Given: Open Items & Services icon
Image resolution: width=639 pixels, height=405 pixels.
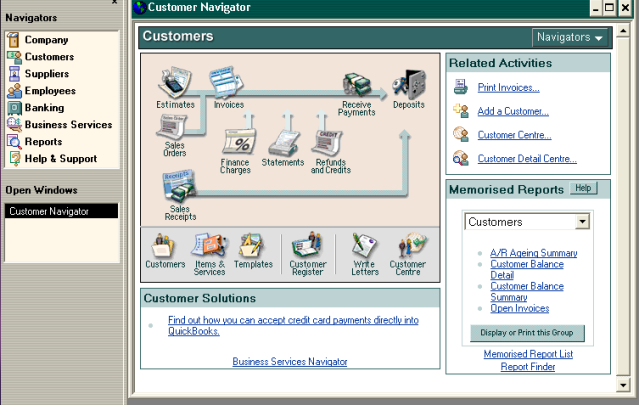Looking at the screenshot, I should coord(209,246).
